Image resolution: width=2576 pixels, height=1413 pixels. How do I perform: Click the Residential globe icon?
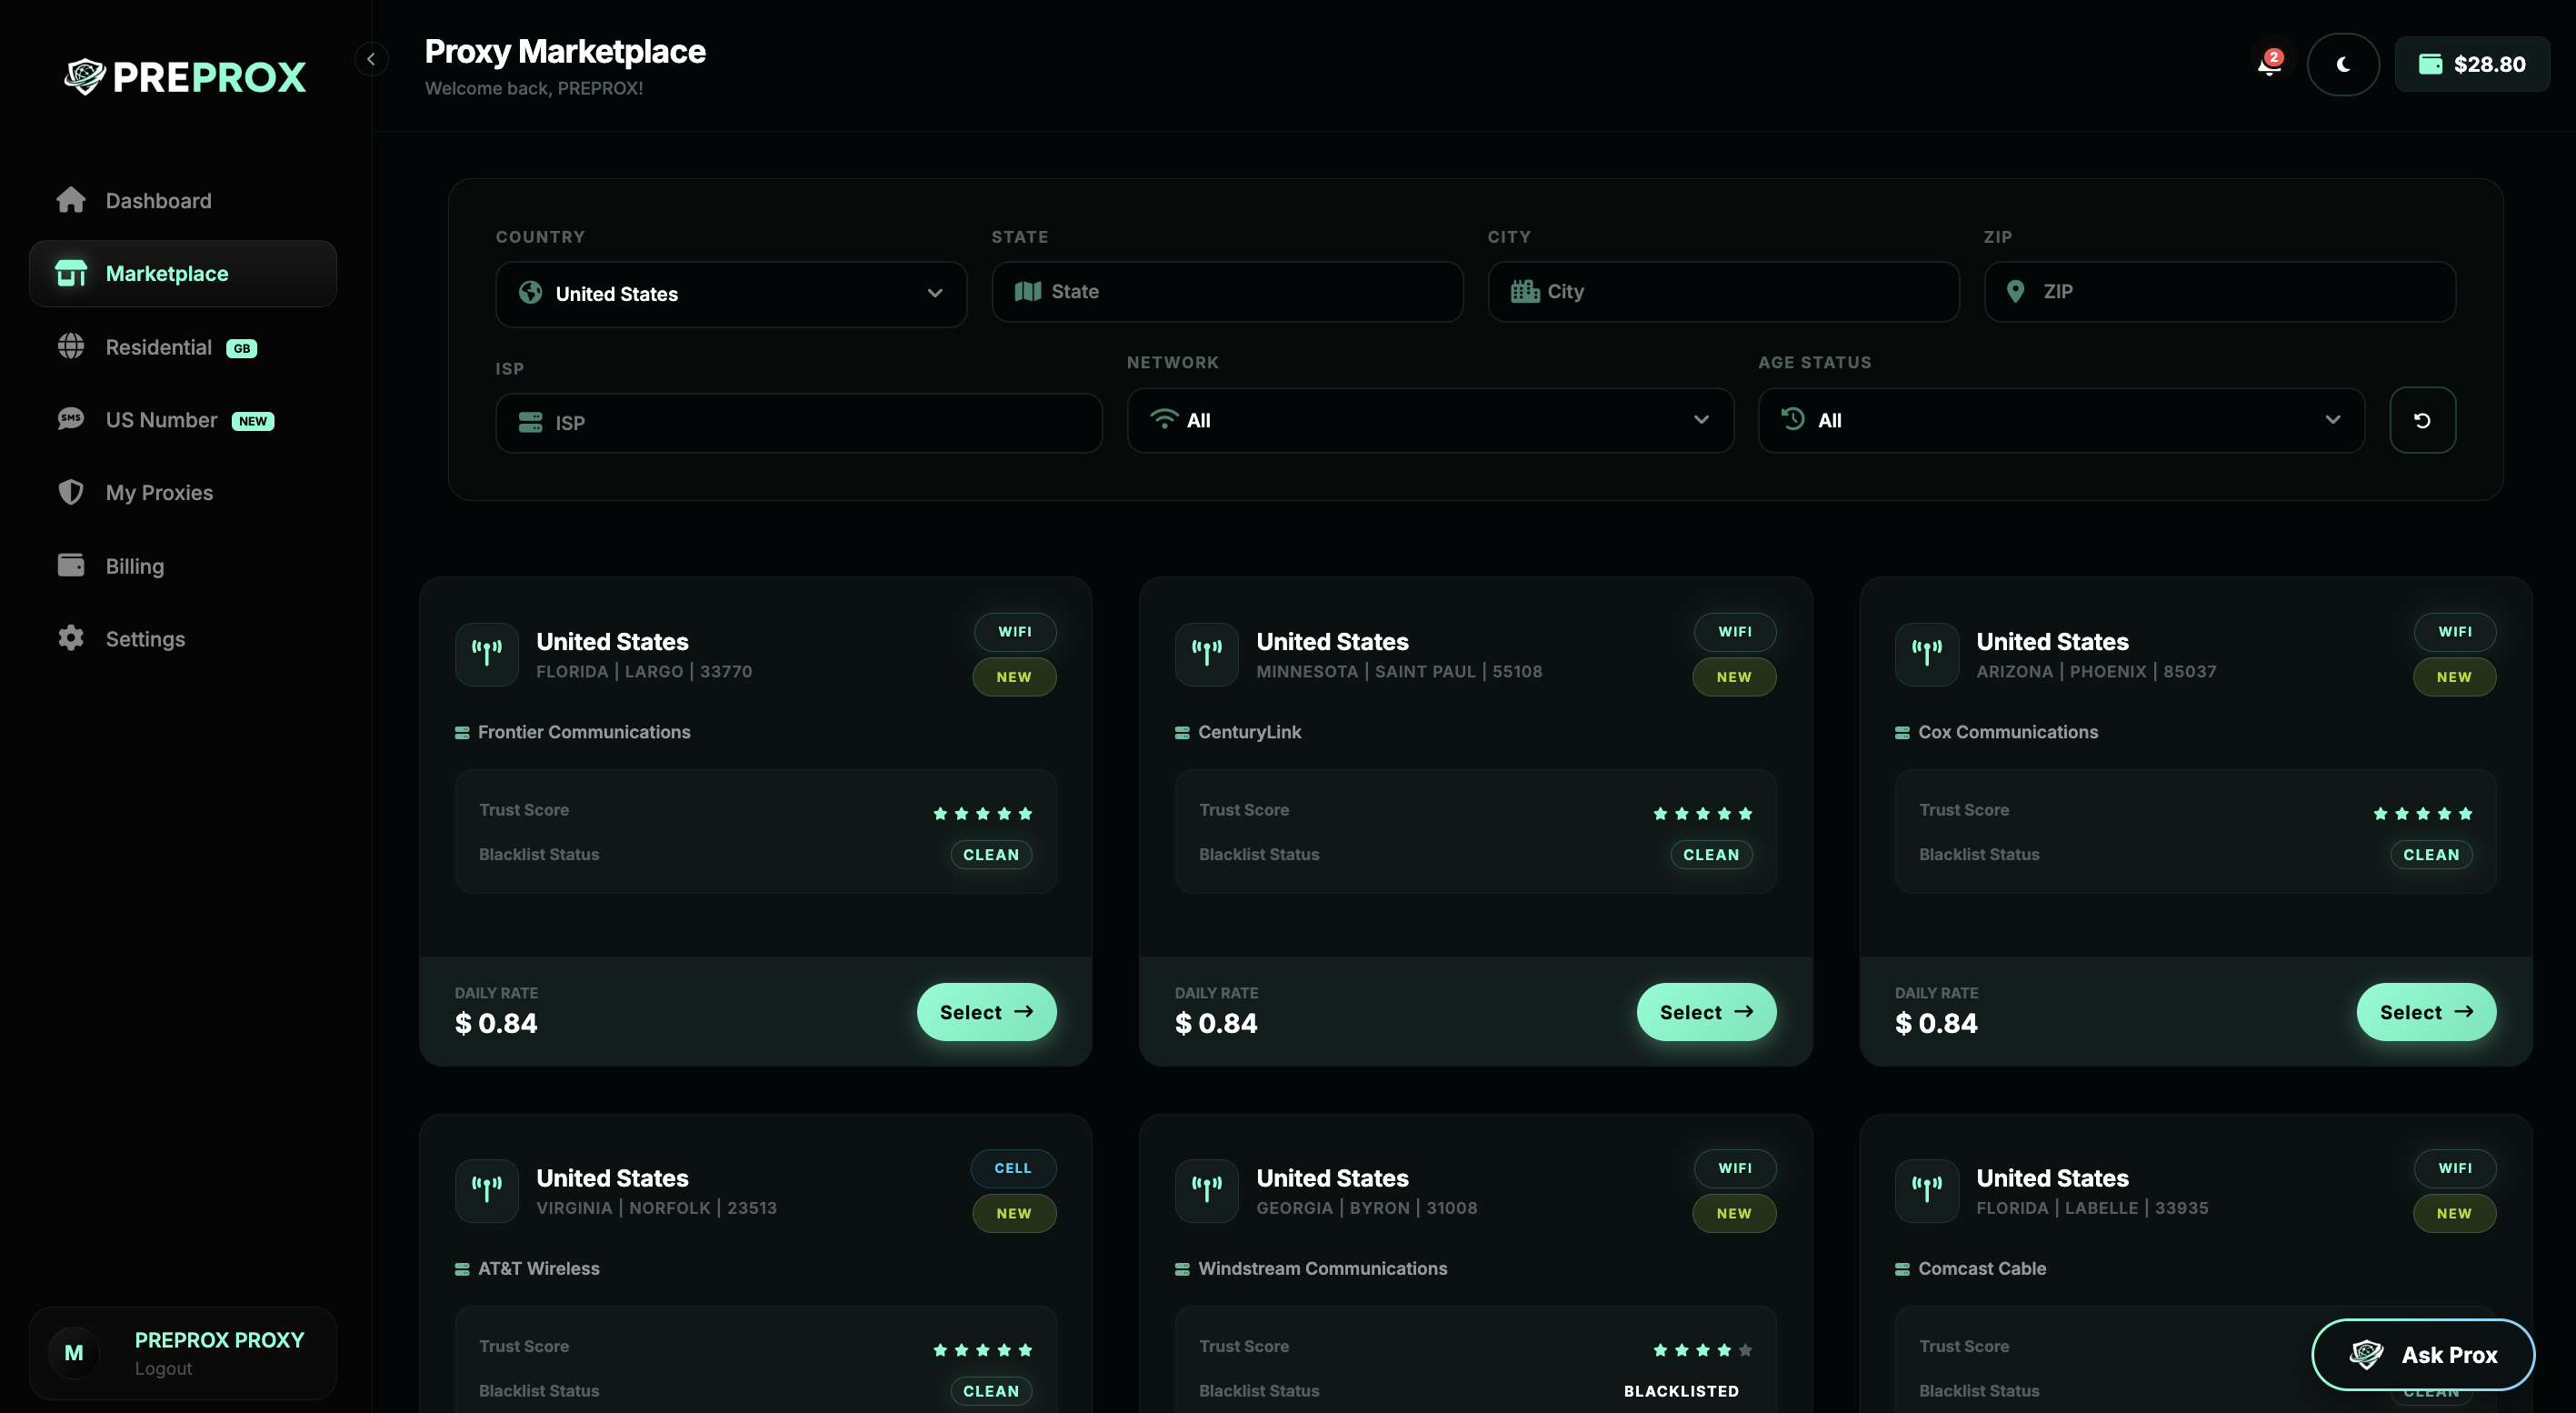71,347
